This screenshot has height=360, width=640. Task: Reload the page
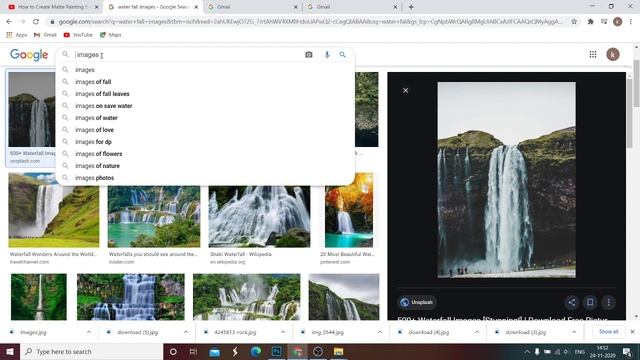[36, 21]
